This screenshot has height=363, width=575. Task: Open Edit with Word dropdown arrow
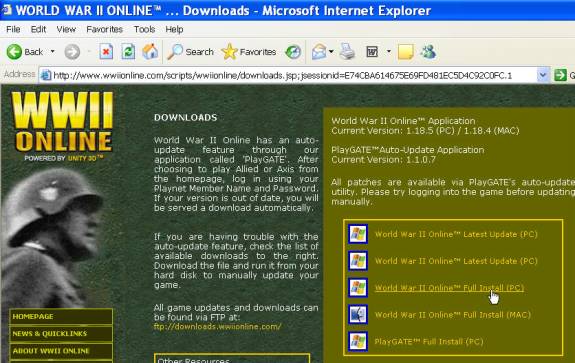388,51
